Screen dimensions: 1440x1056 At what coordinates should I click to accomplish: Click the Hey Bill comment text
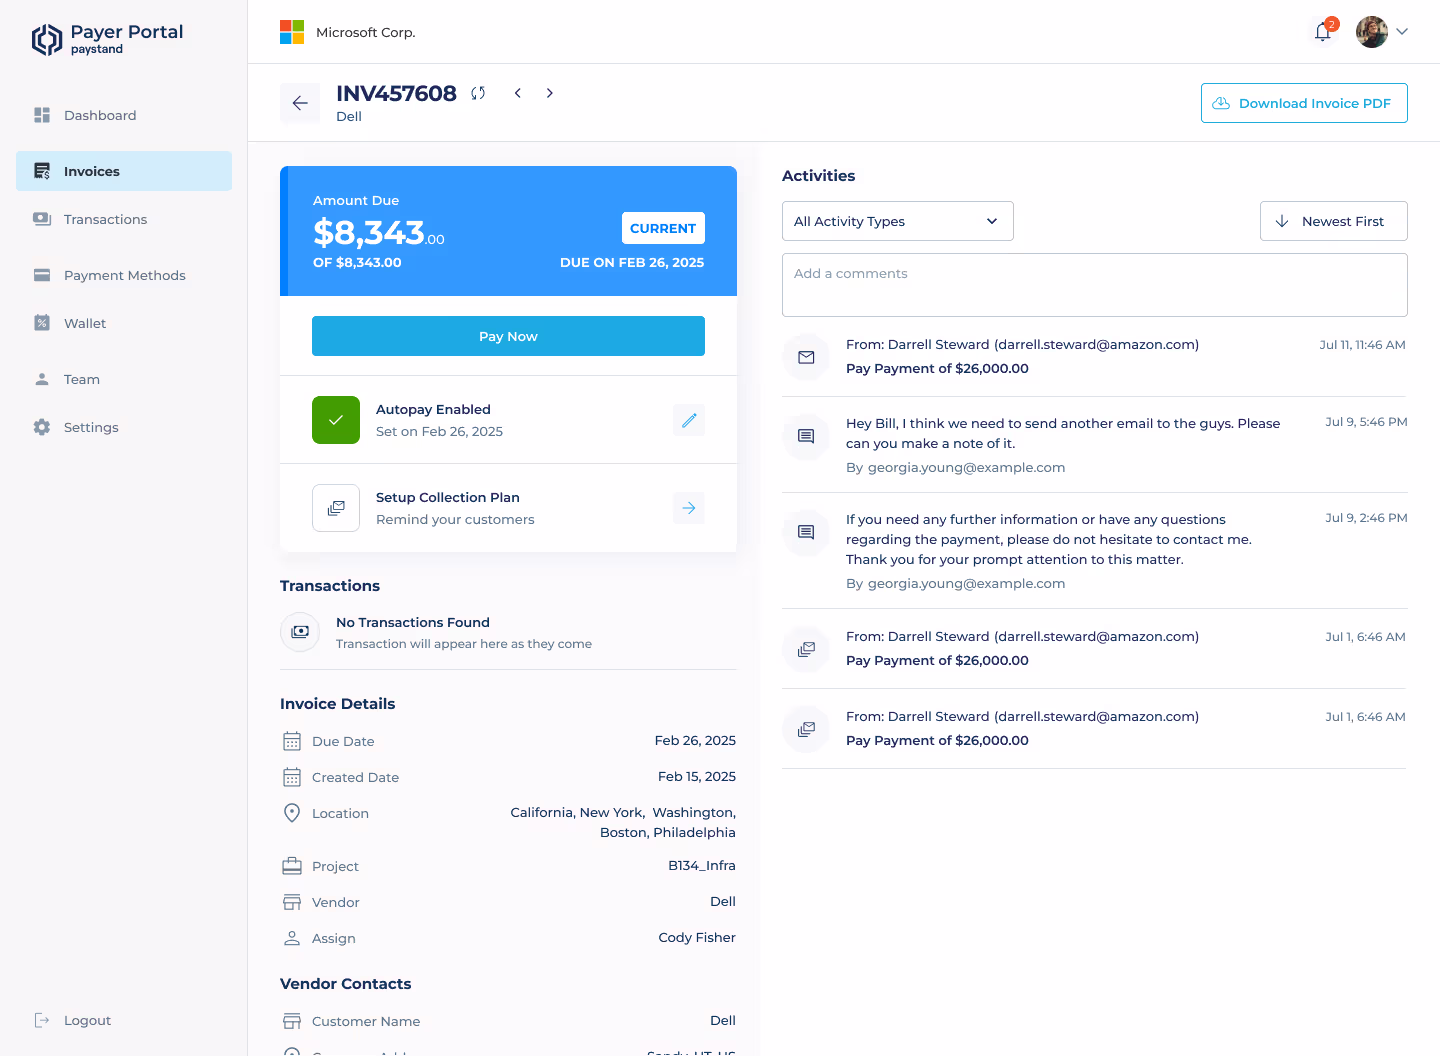(x=1063, y=433)
